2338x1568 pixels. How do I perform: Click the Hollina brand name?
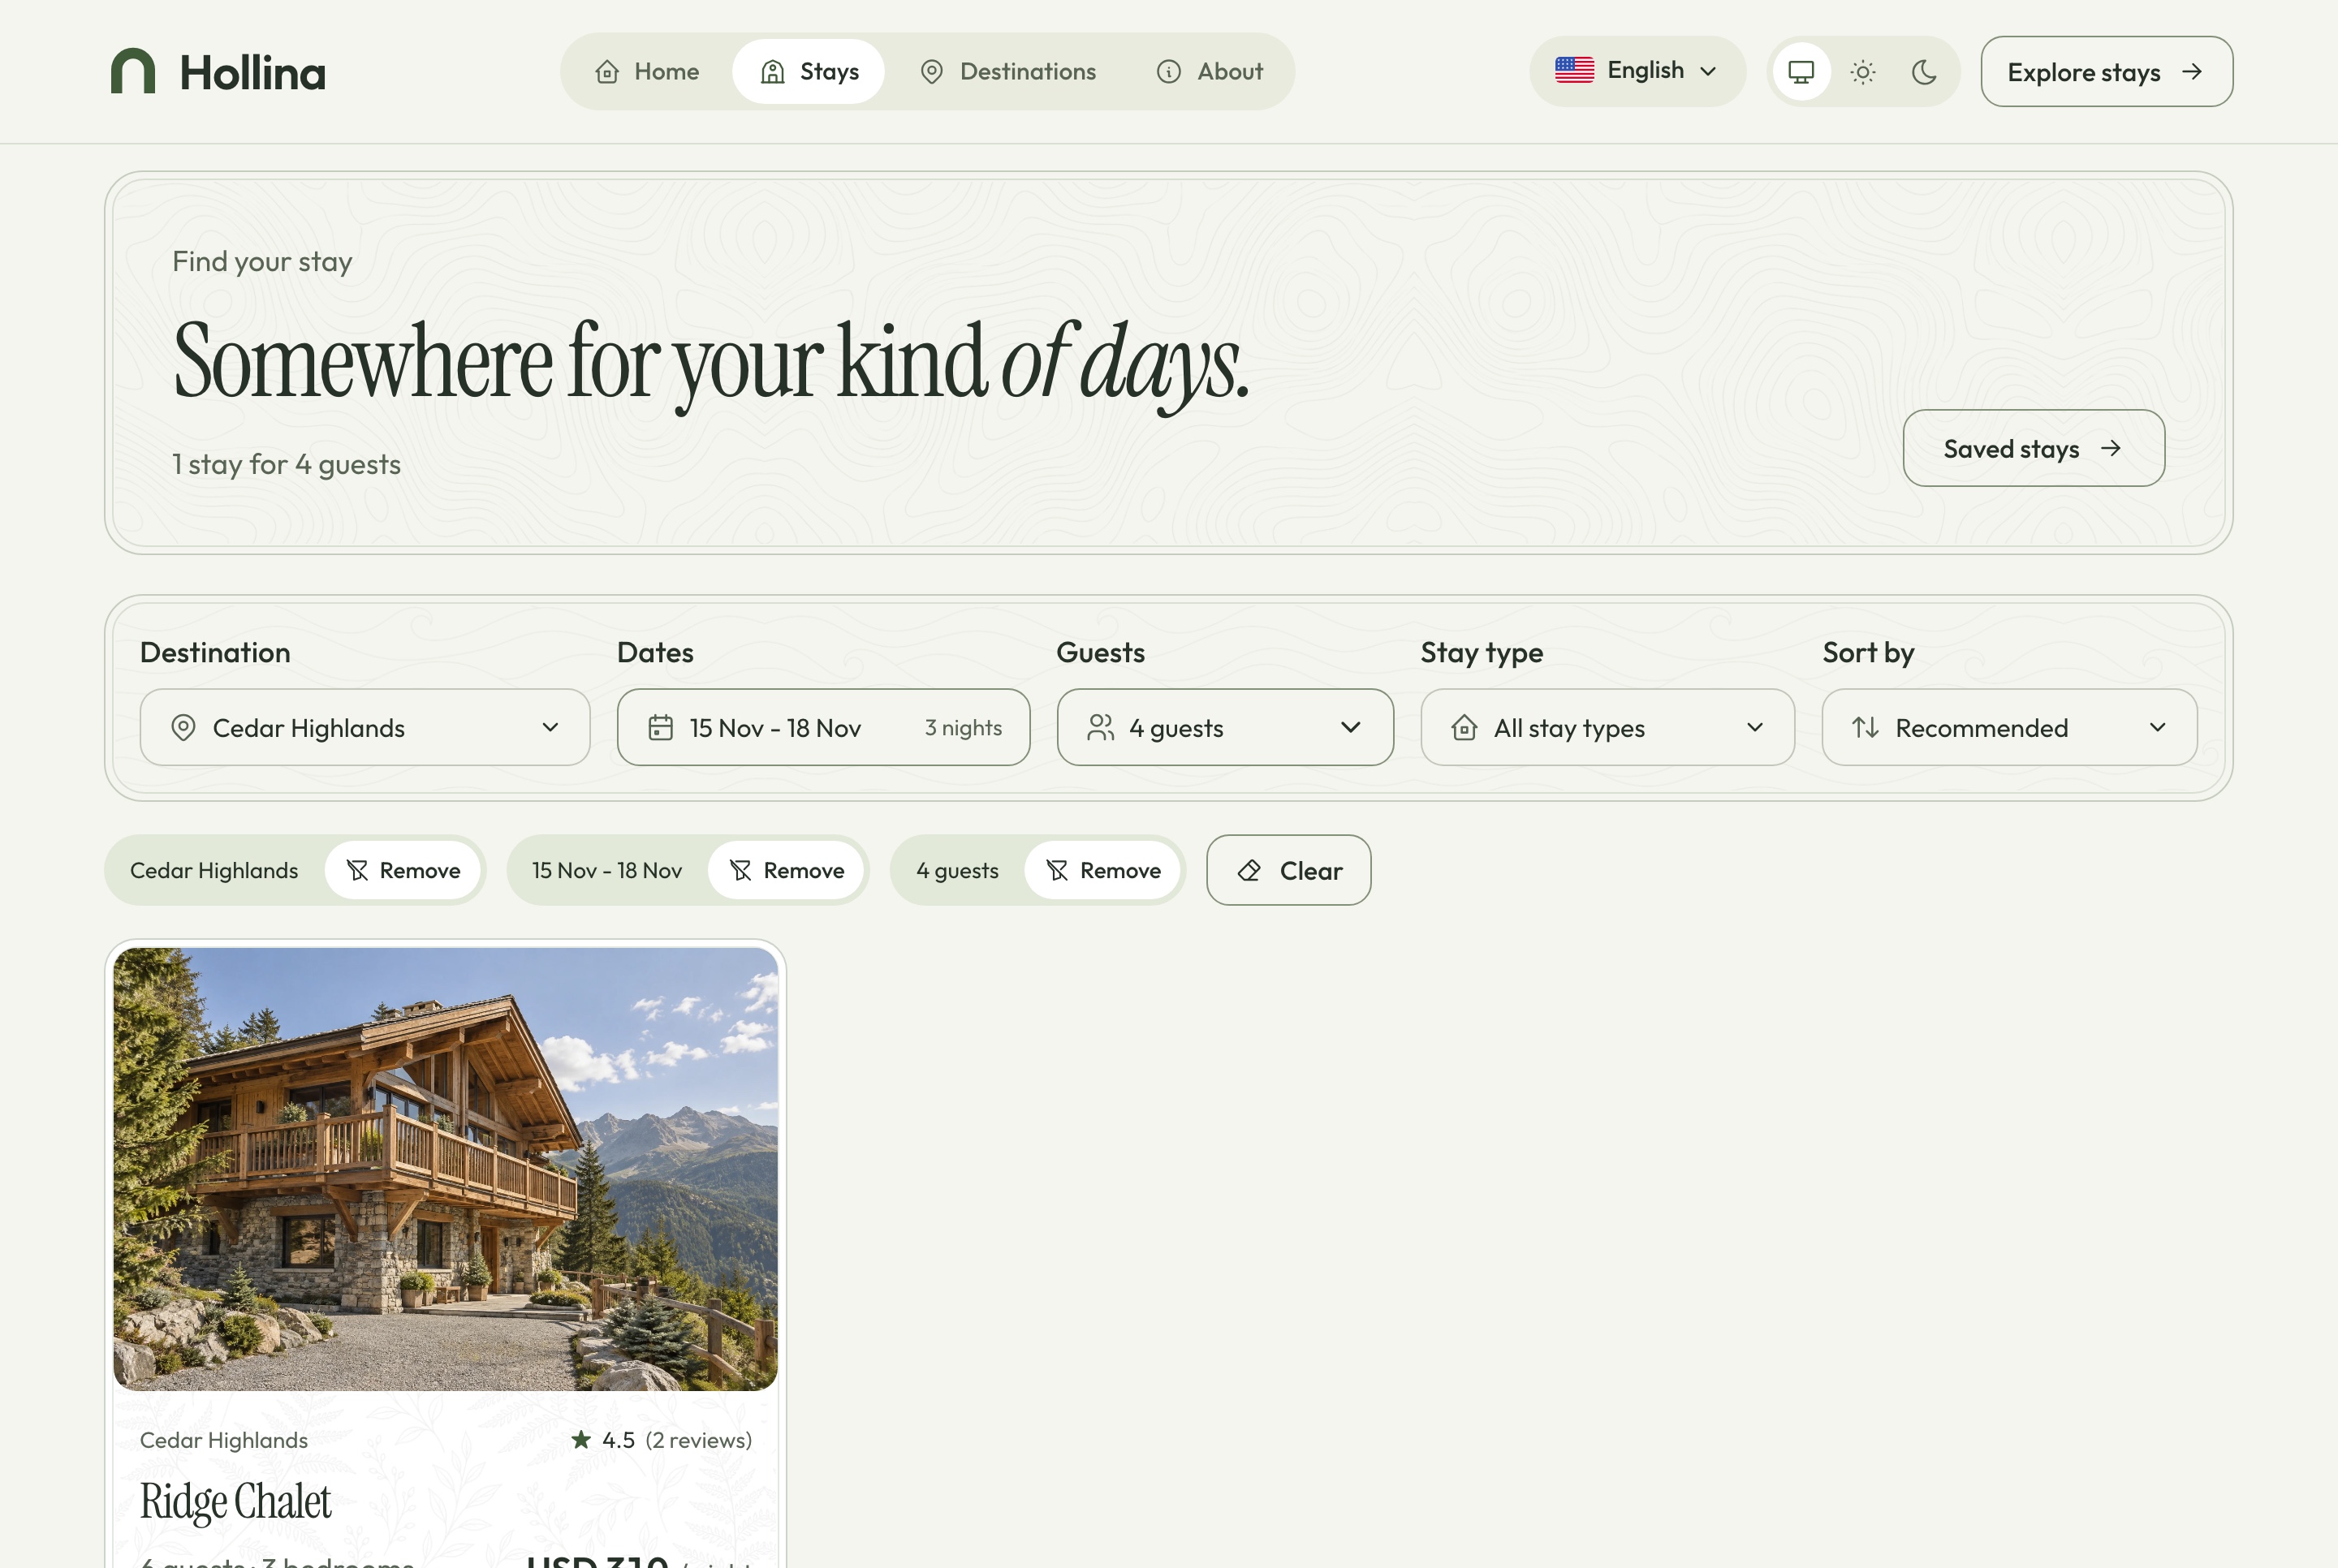tap(252, 73)
